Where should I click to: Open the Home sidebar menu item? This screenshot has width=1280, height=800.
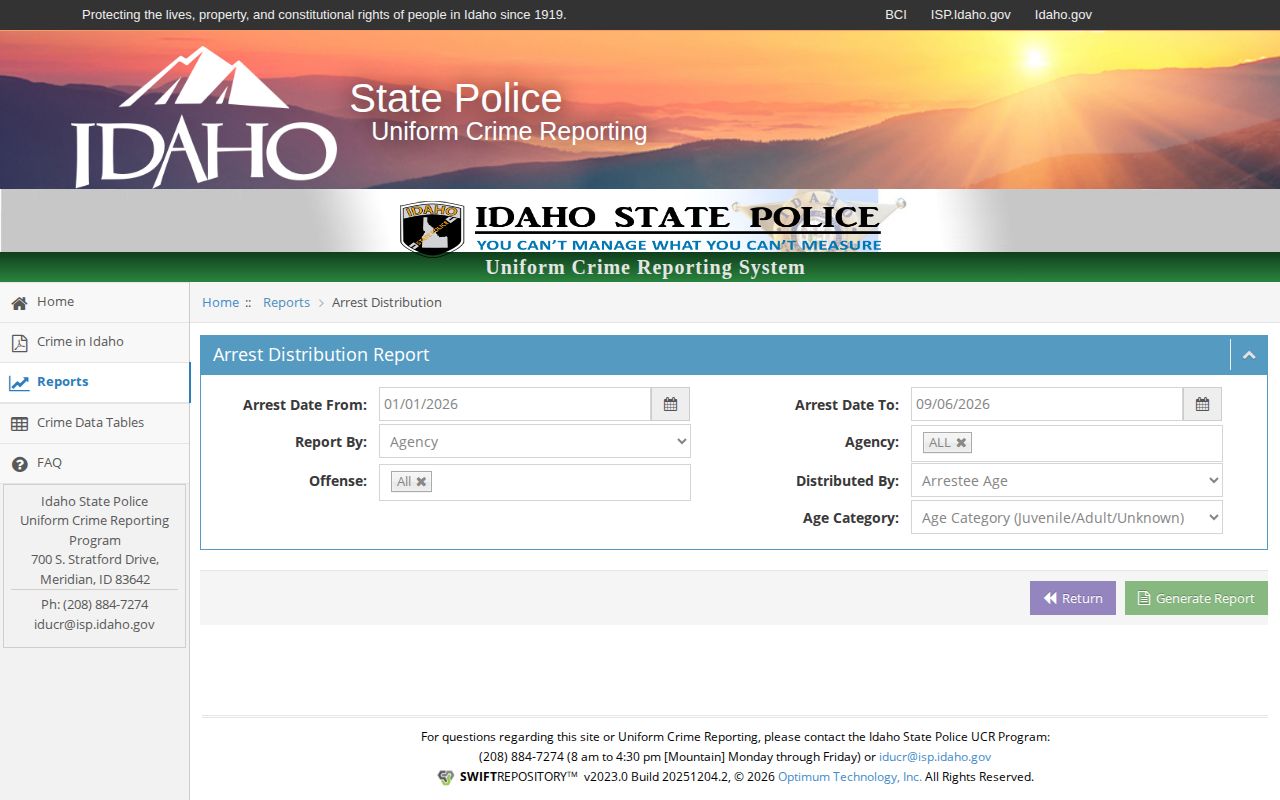pyautogui.click(x=95, y=302)
